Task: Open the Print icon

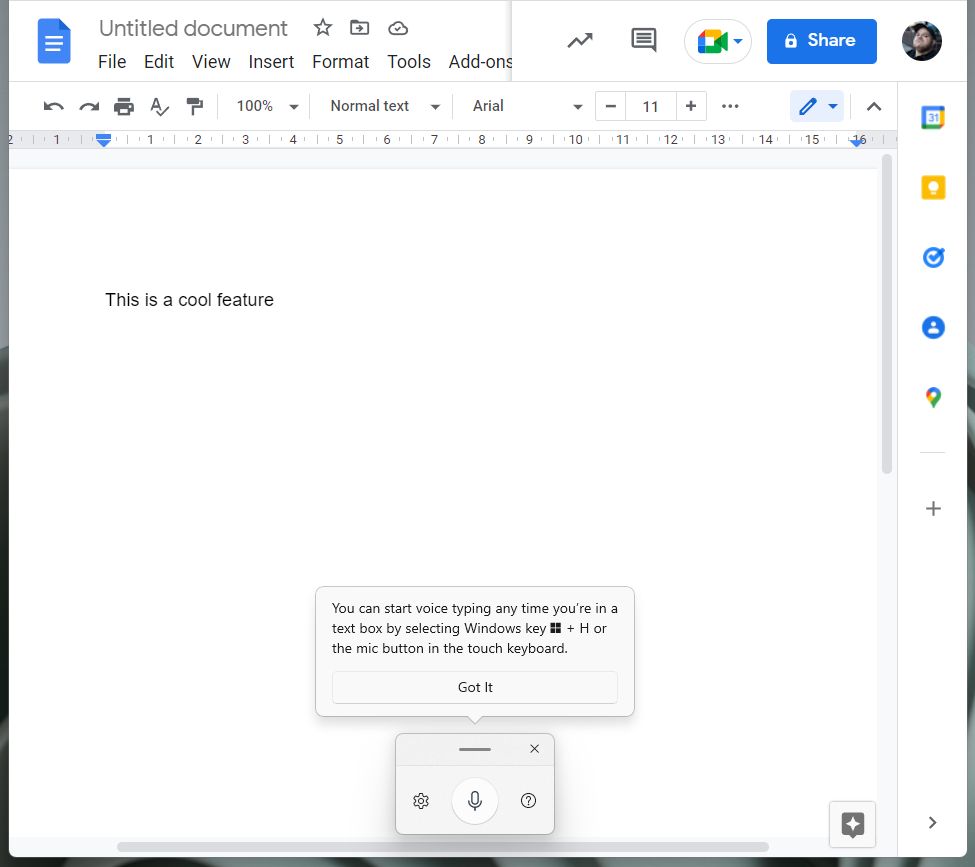Action: pos(124,106)
